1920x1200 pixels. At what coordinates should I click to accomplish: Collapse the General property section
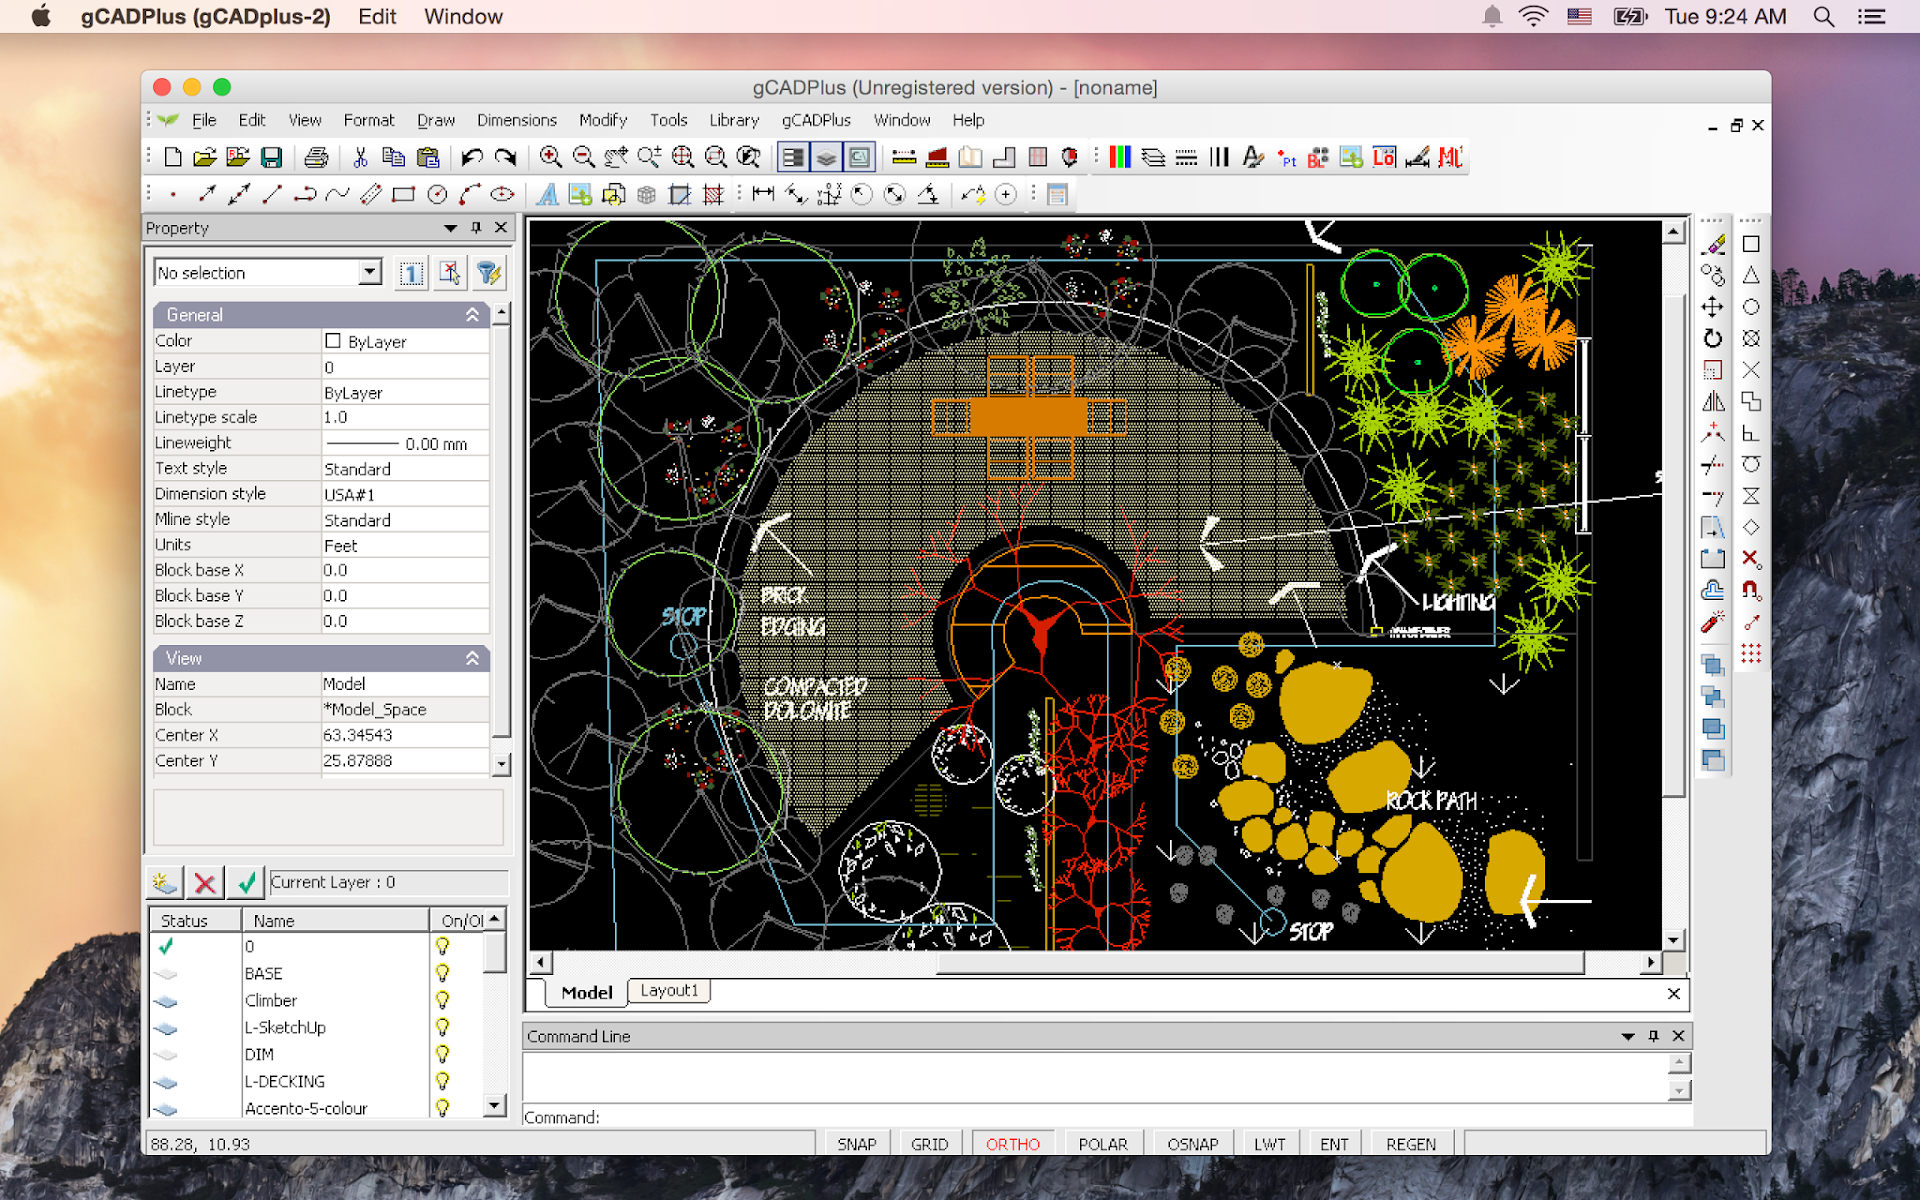coord(472,315)
